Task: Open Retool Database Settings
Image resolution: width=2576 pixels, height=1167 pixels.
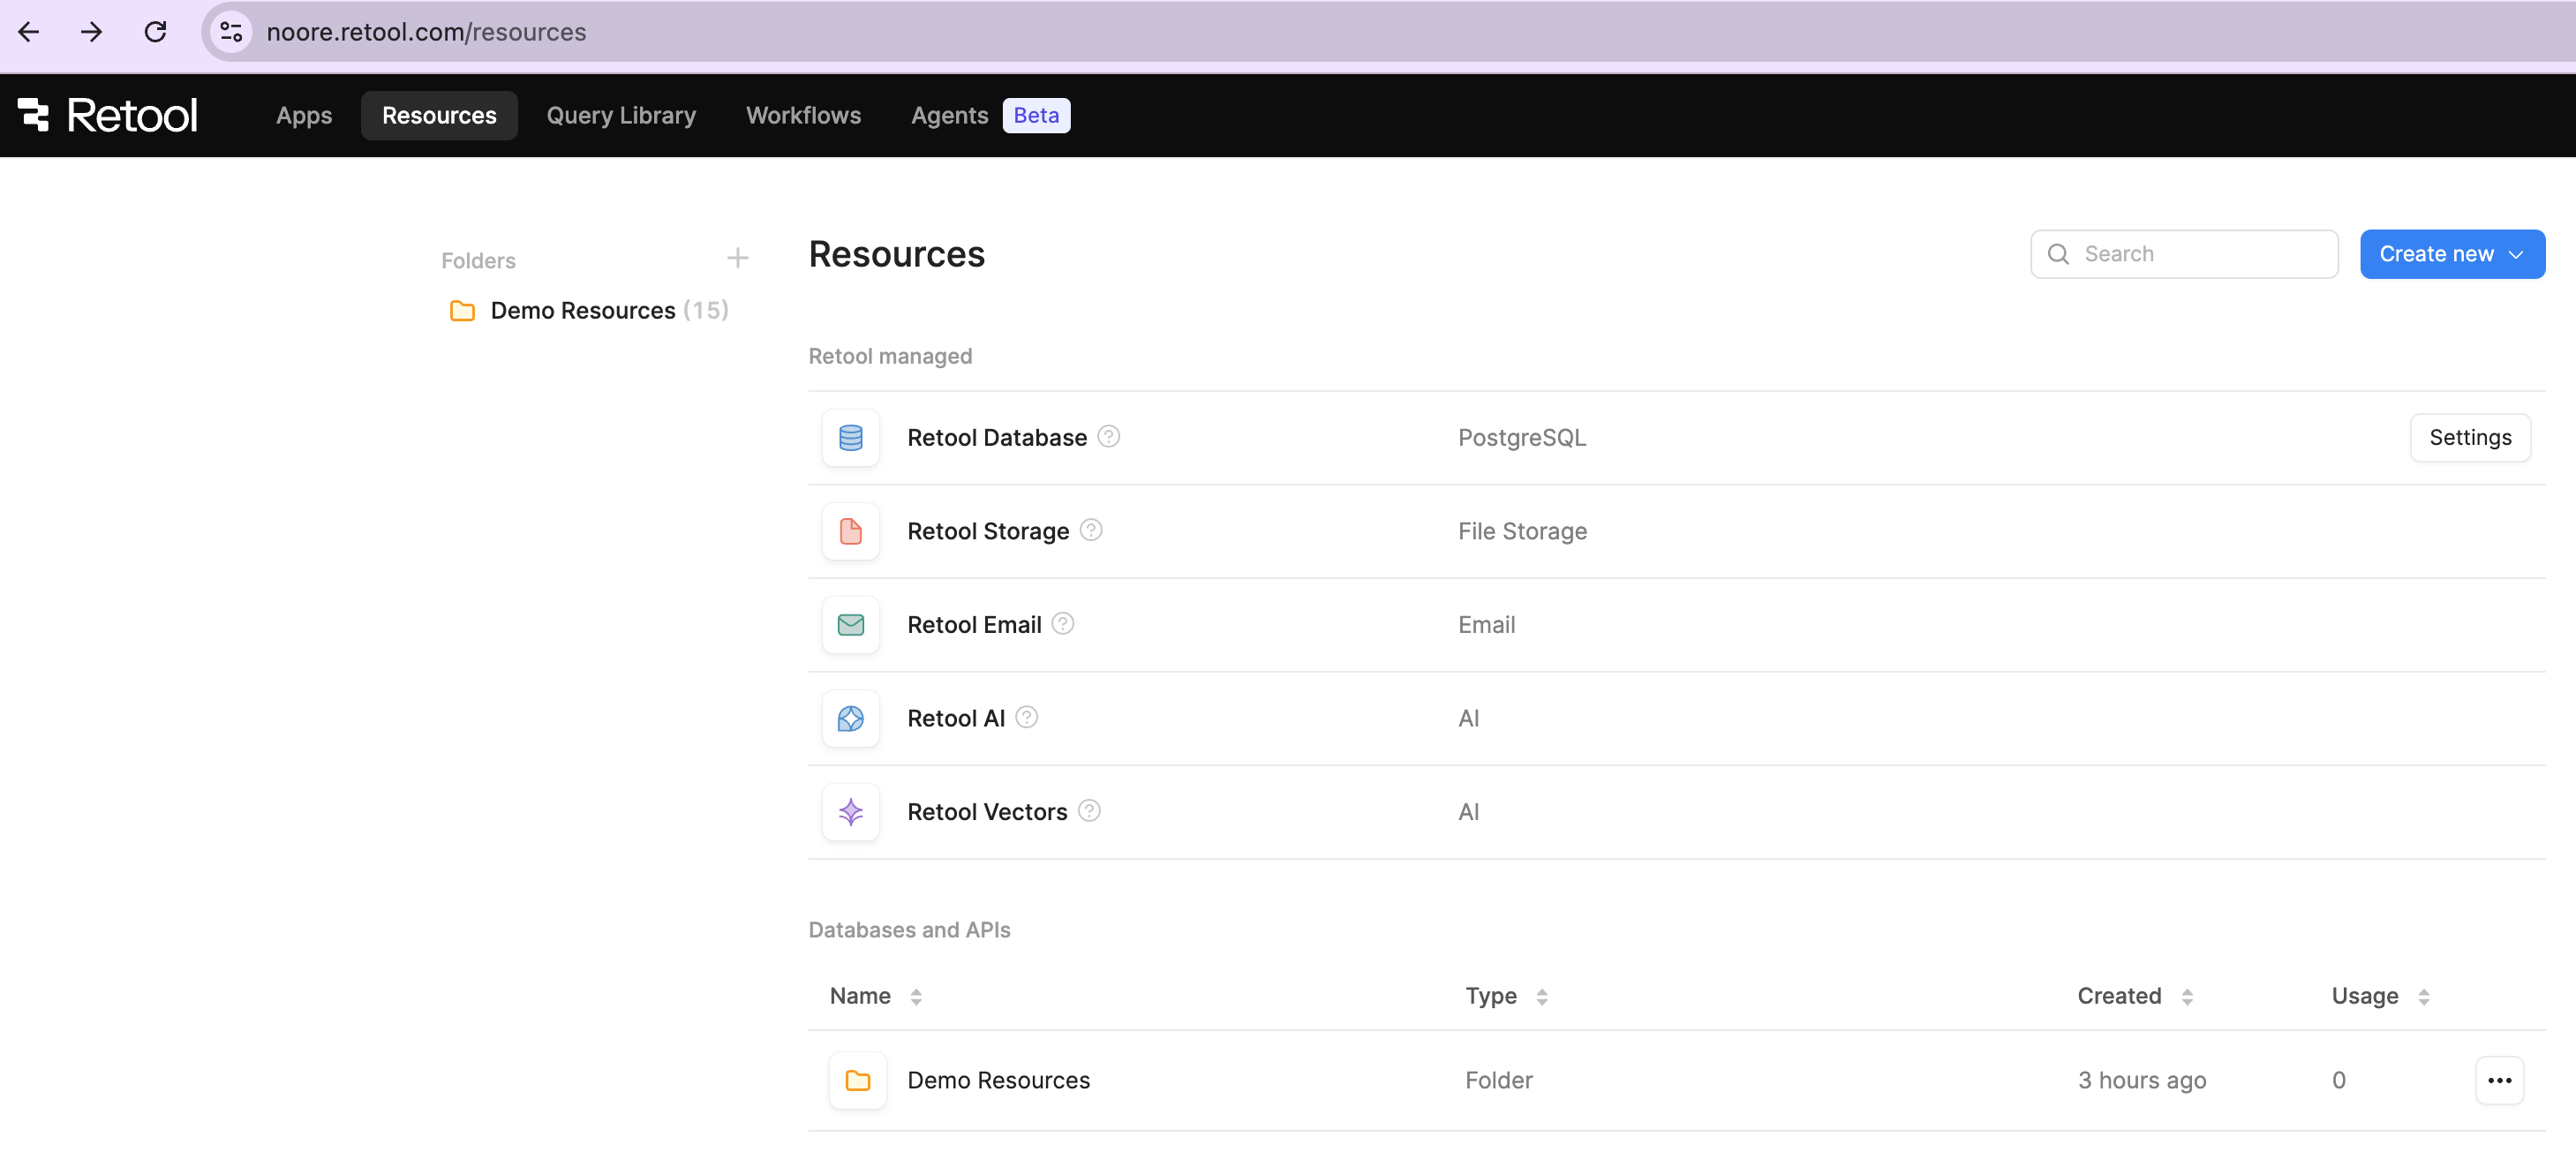Action: click(x=2469, y=438)
